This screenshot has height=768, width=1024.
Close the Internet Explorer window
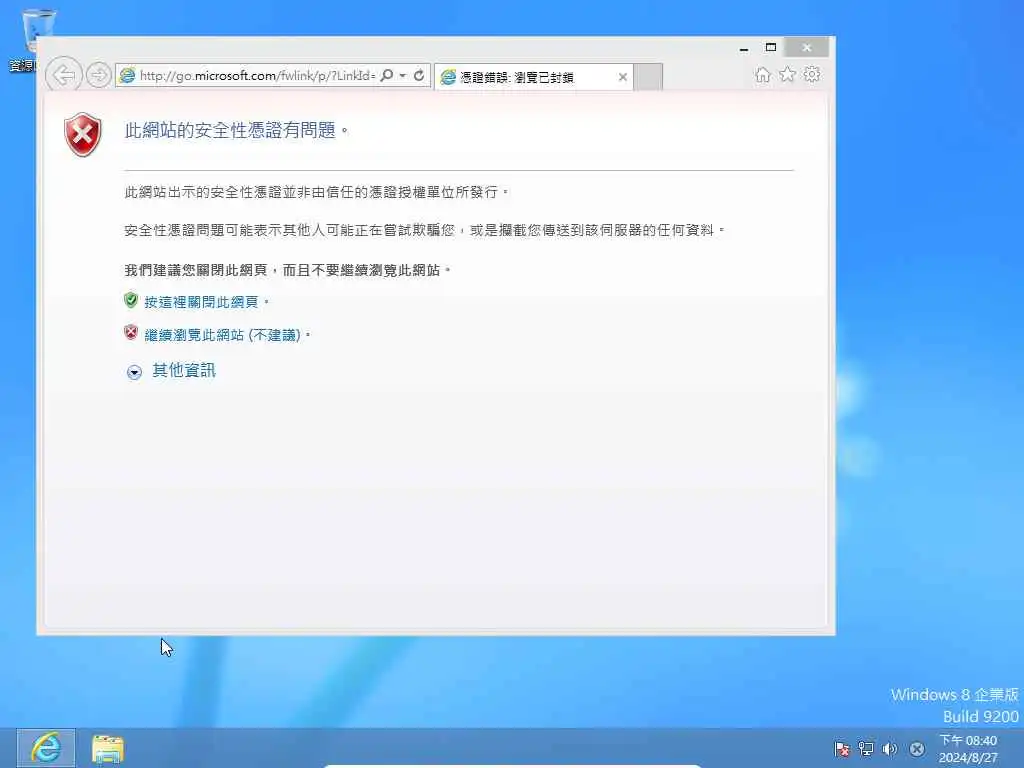(807, 48)
